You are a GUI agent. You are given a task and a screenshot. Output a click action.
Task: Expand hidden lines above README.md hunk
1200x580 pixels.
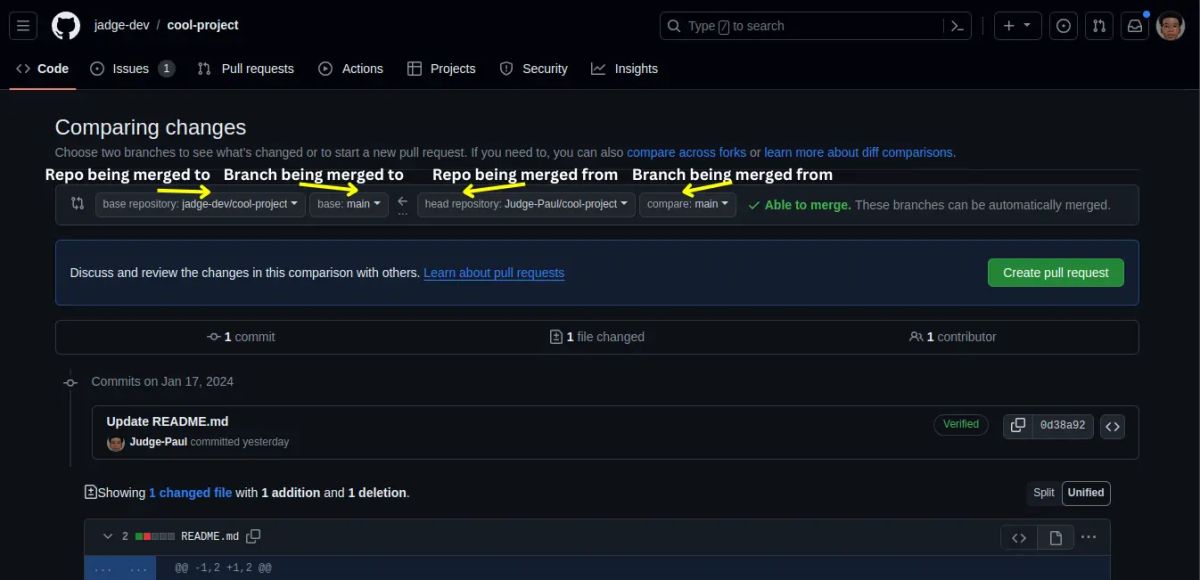pyautogui.click(x=120, y=568)
